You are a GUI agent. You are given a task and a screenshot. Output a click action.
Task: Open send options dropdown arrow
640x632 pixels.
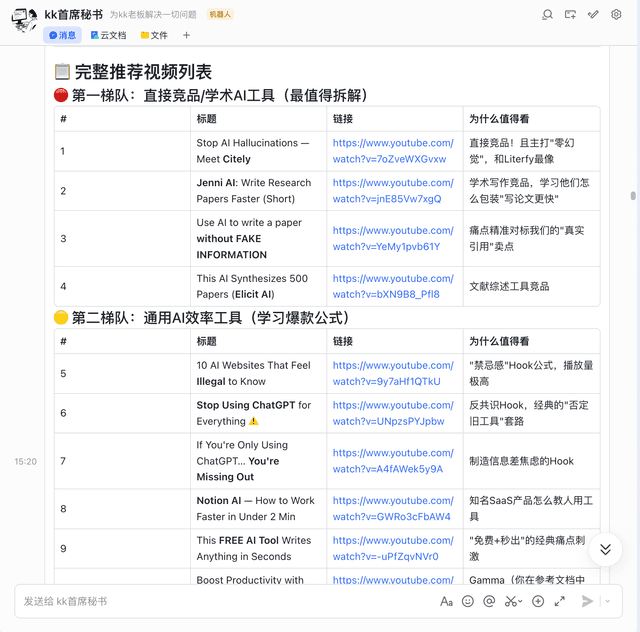click(608, 601)
